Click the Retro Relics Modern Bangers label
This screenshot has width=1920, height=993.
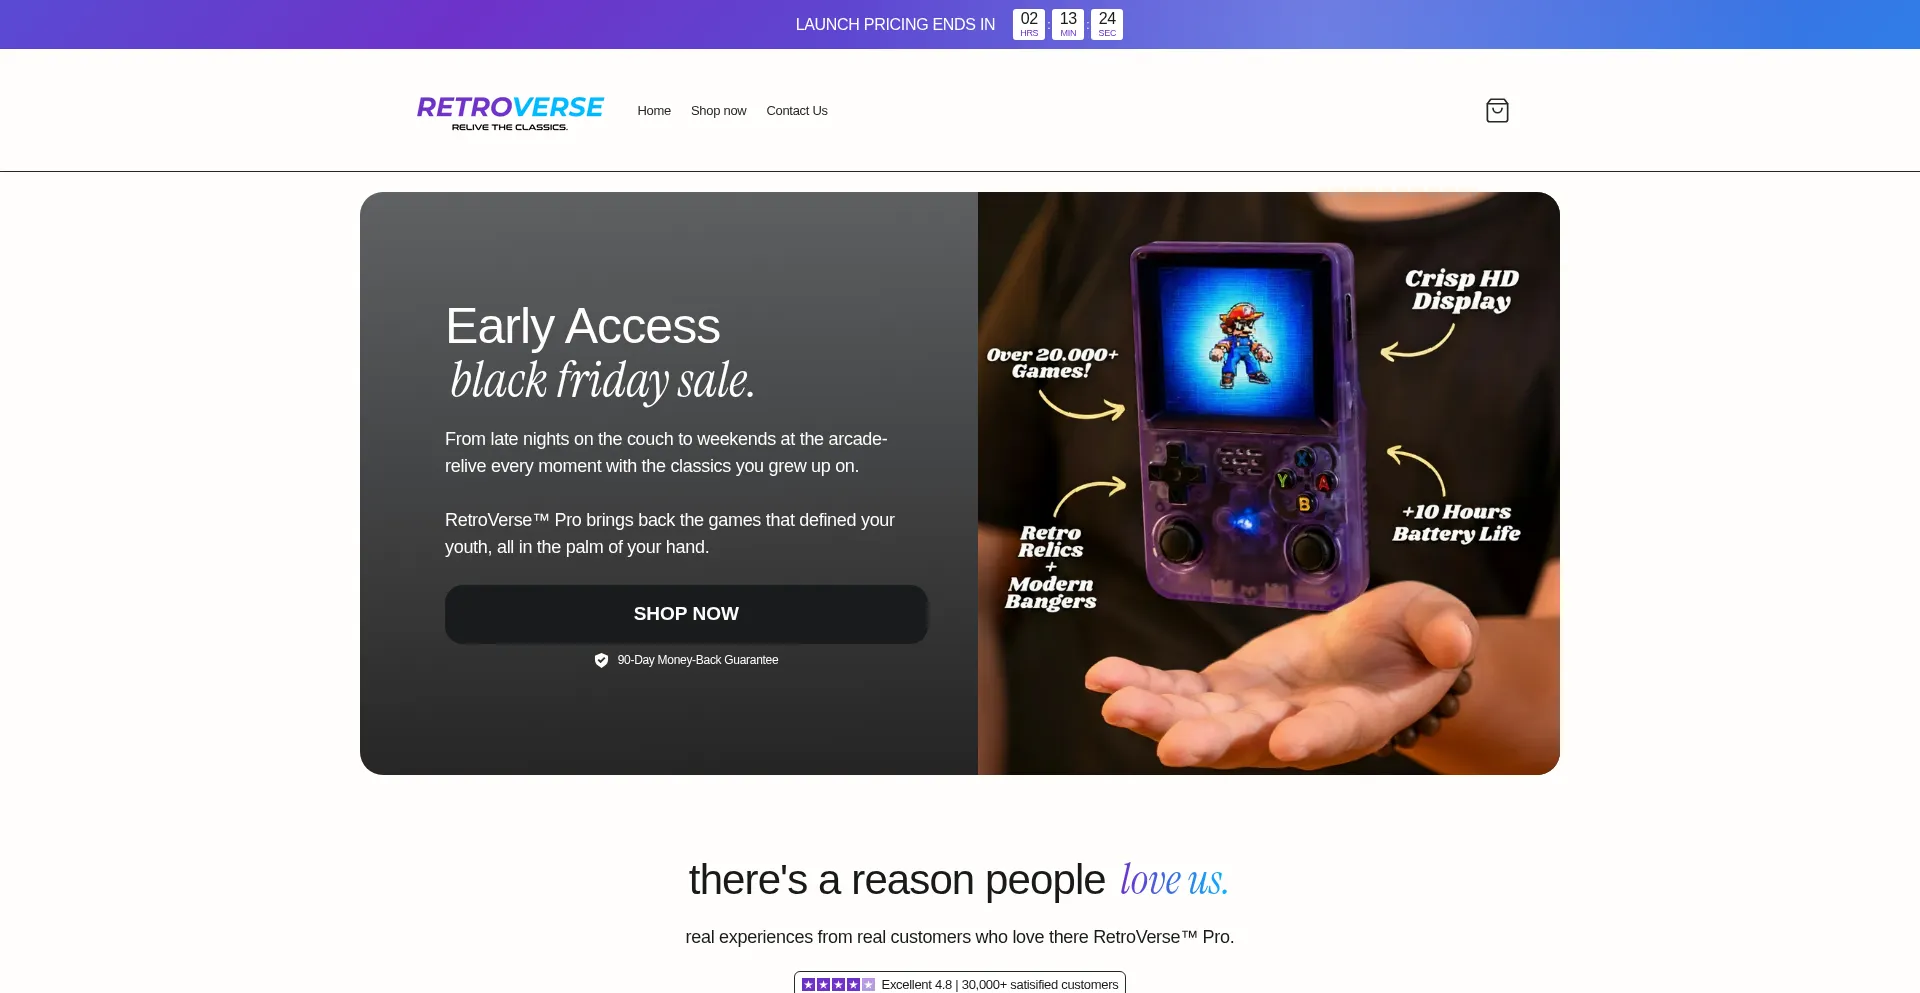(x=1050, y=566)
